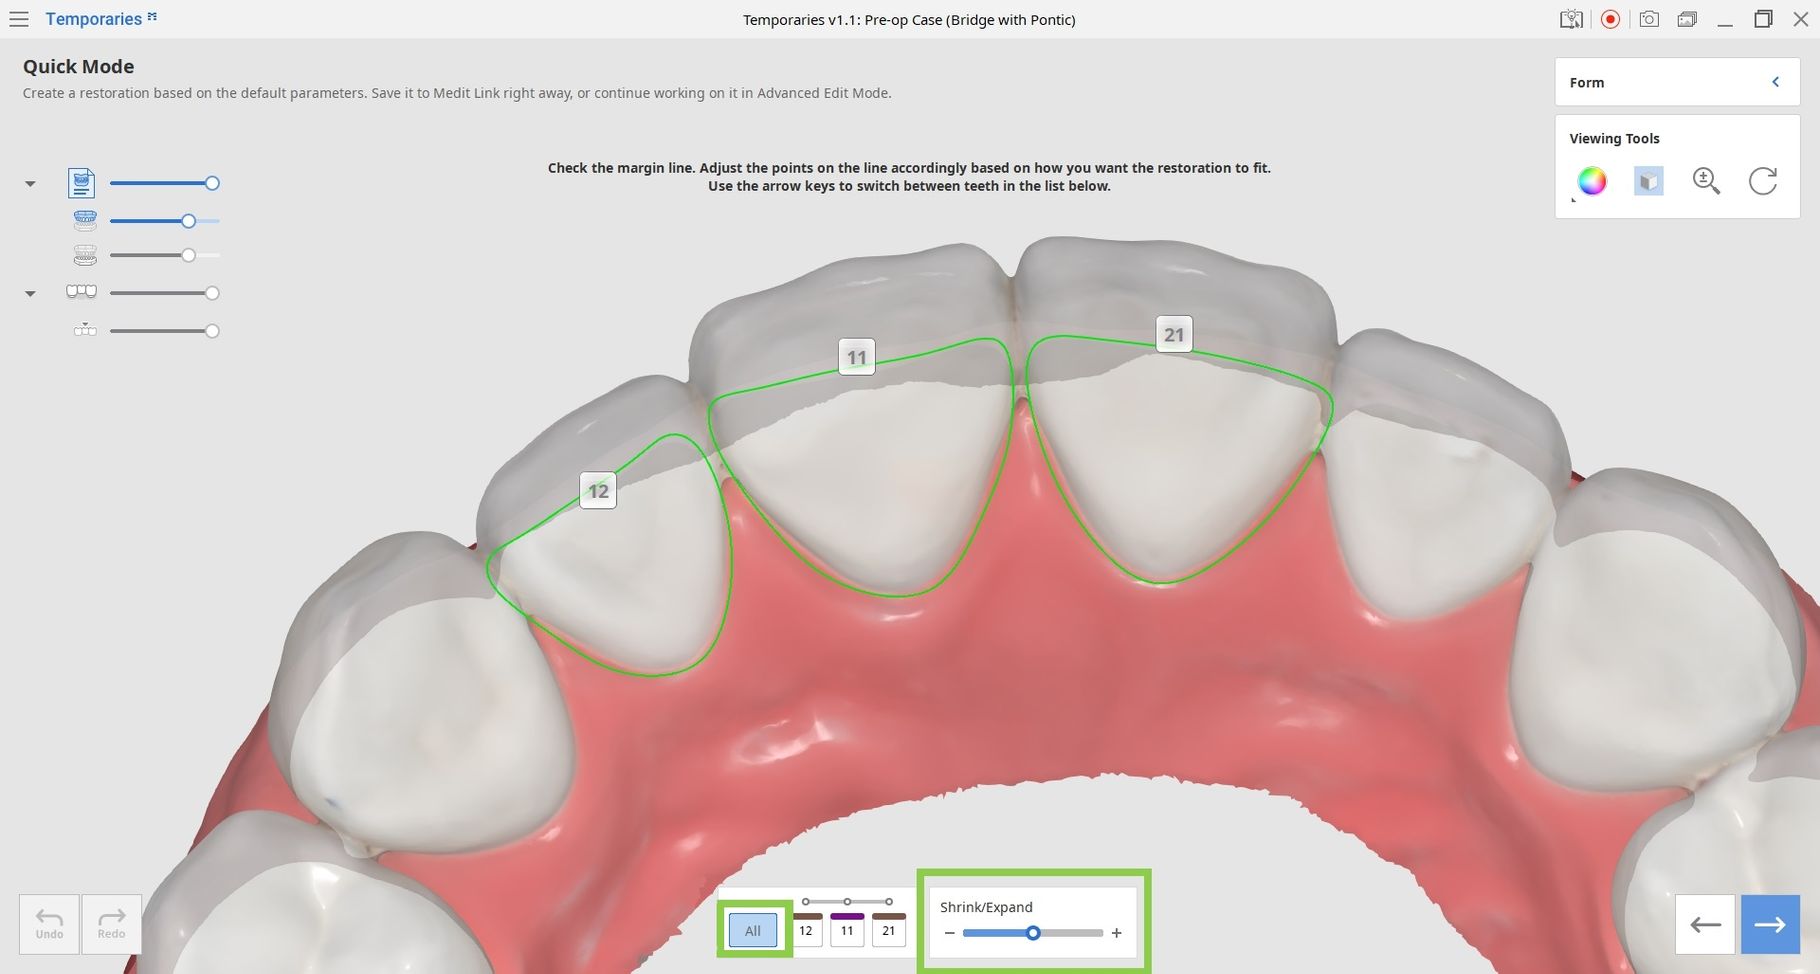Toggle the upper jaw scan visibility icon
The image size is (1820, 974).
click(x=85, y=220)
